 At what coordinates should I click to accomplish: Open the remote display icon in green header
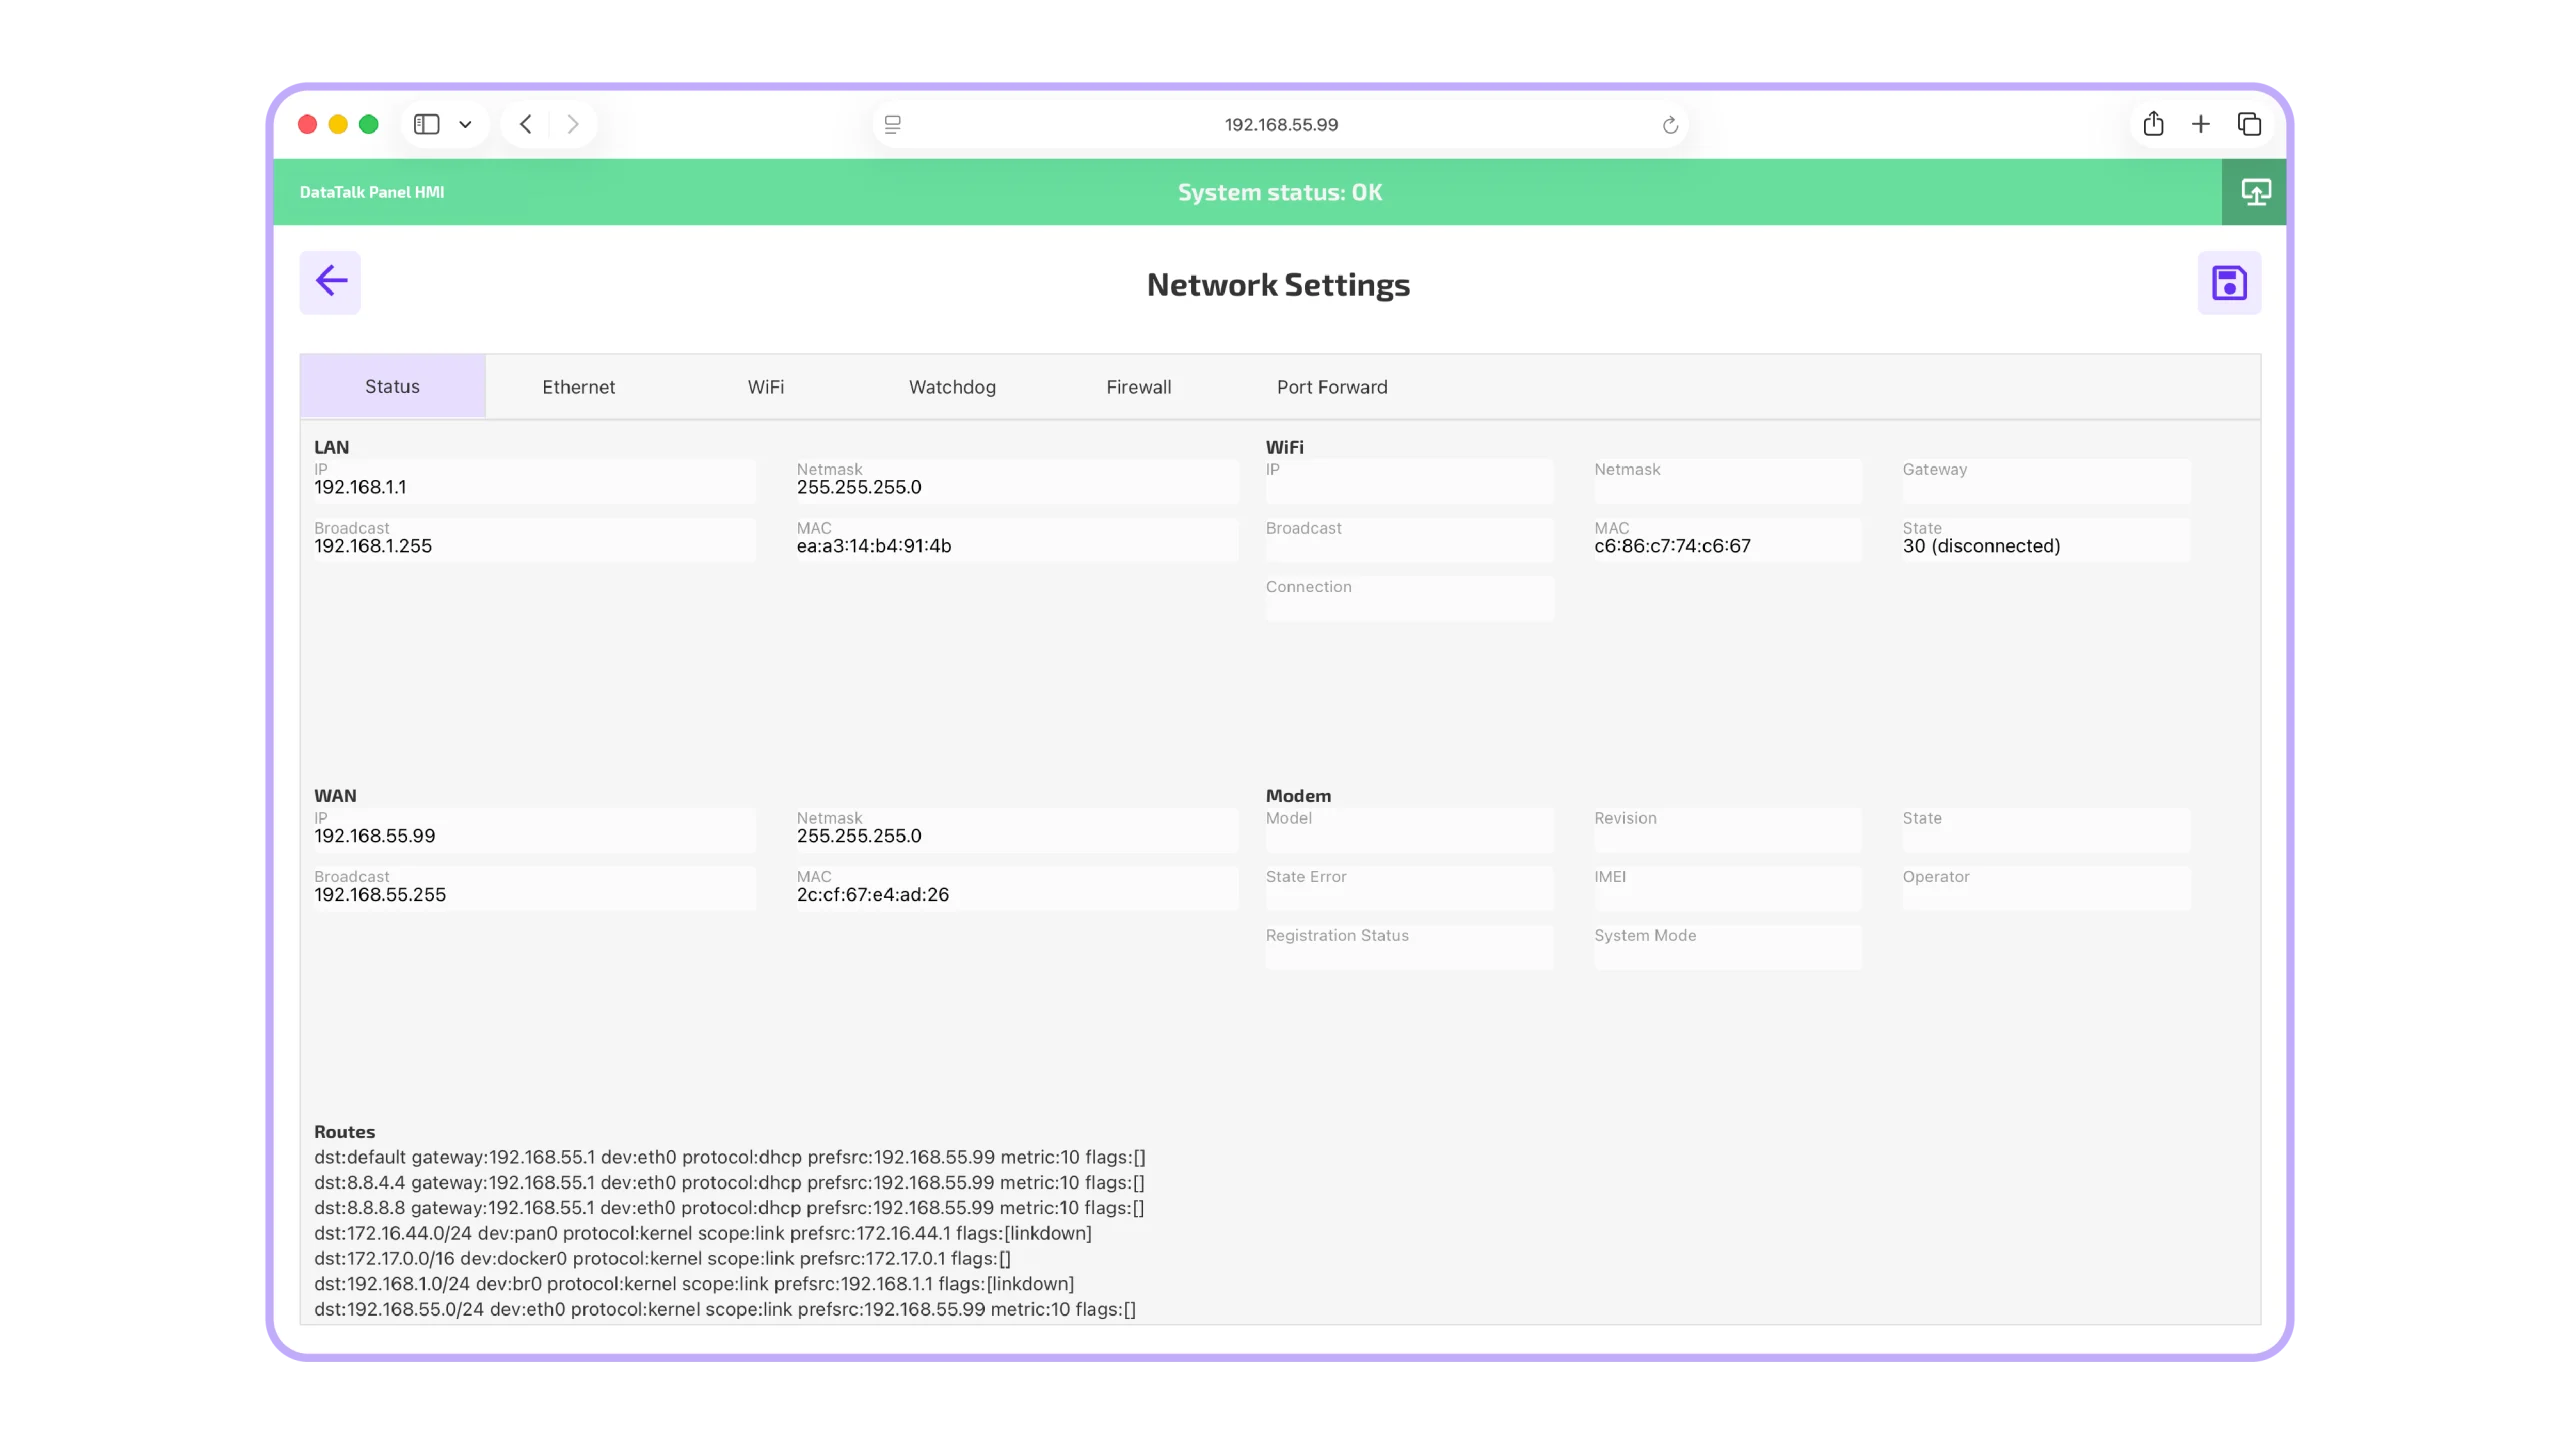2254,192
